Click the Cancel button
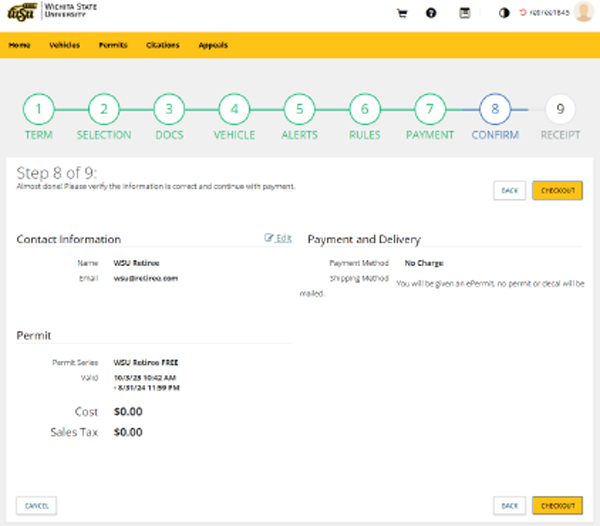Viewport: 600px width, 526px height. (x=37, y=505)
